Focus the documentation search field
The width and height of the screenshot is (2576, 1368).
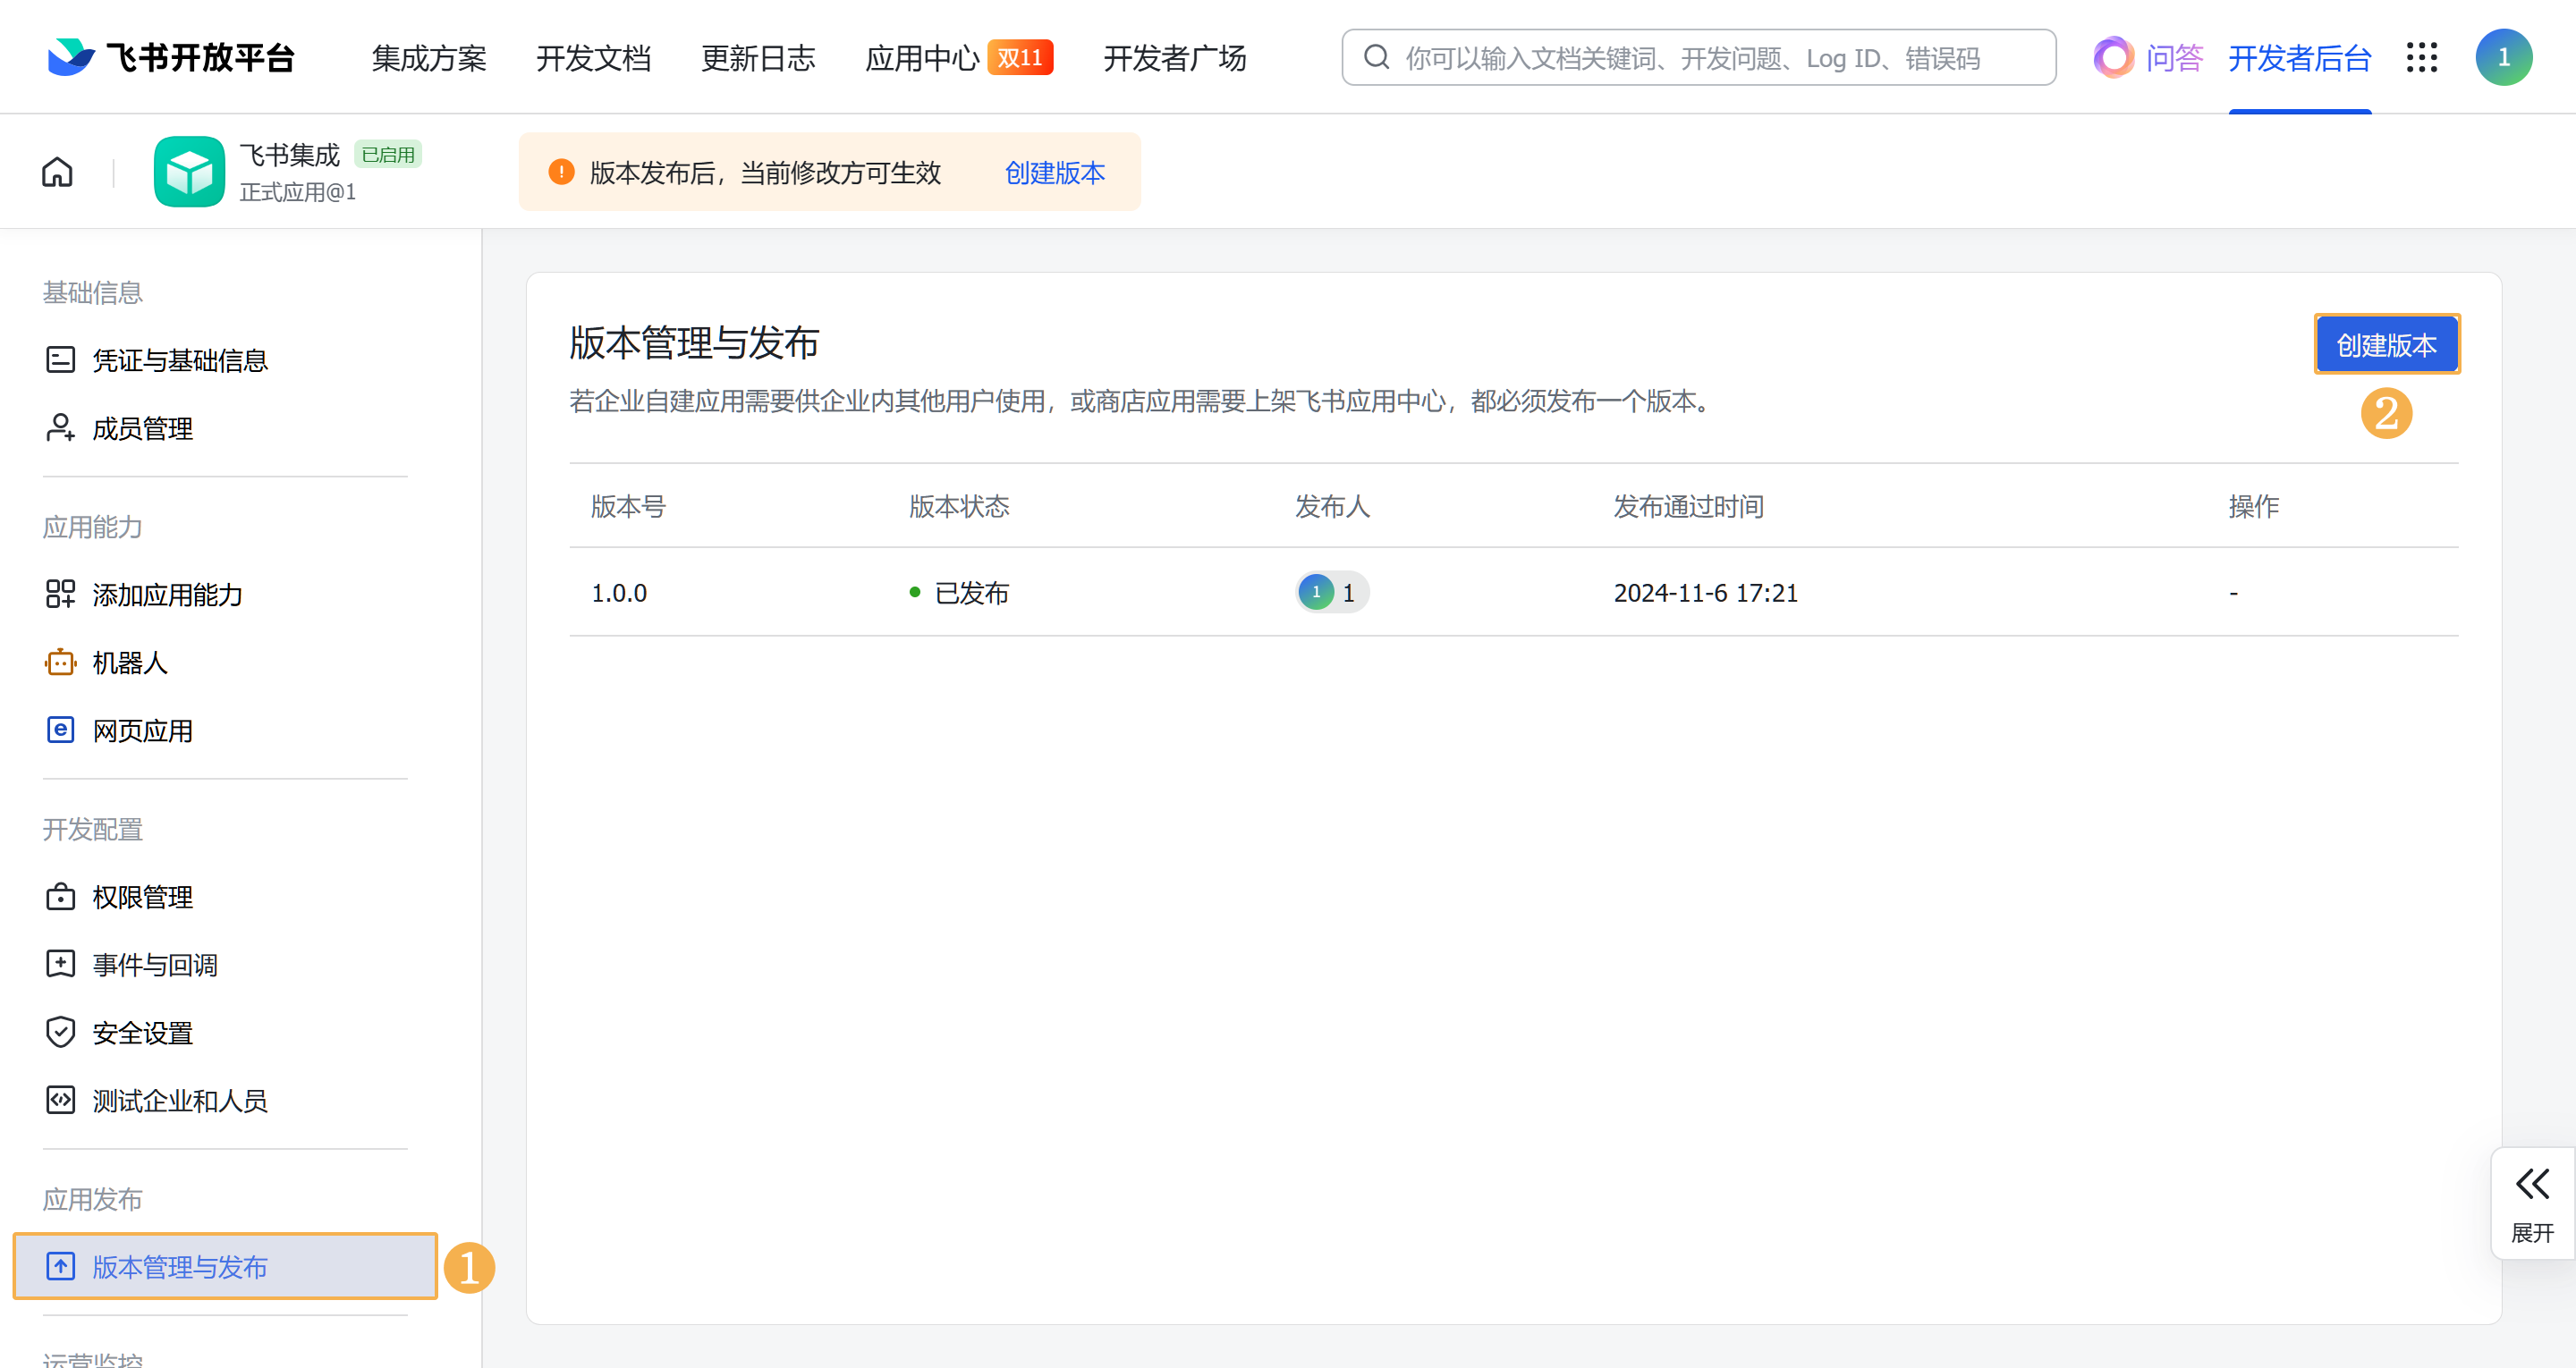pyautogui.click(x=1700, y=58)
